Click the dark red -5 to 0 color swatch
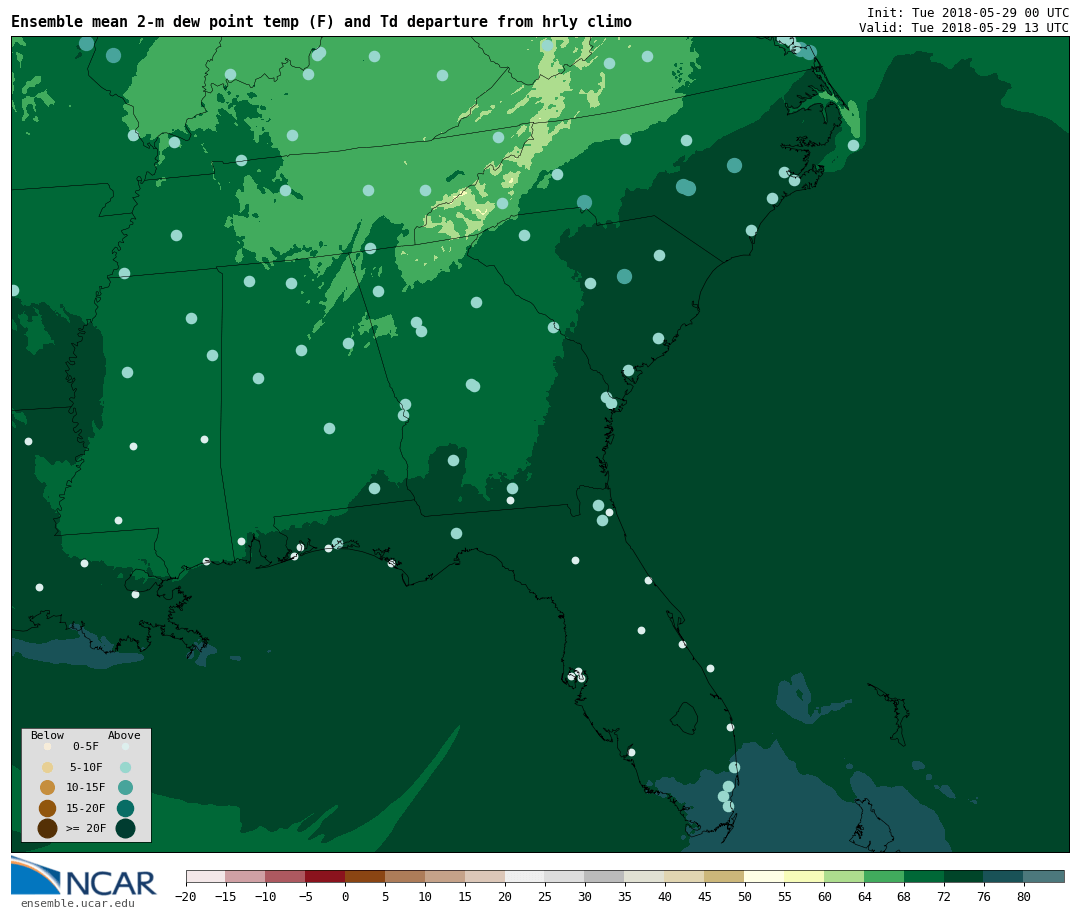Screen dimensions: 1080x915 tap(325, 876)
